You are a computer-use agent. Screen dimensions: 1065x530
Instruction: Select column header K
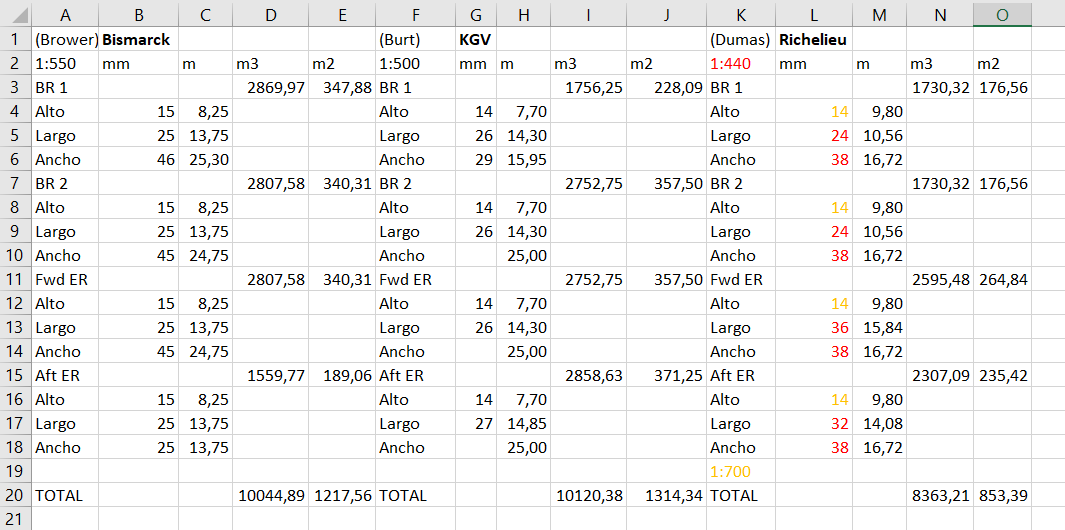click(x=741, y=14)
